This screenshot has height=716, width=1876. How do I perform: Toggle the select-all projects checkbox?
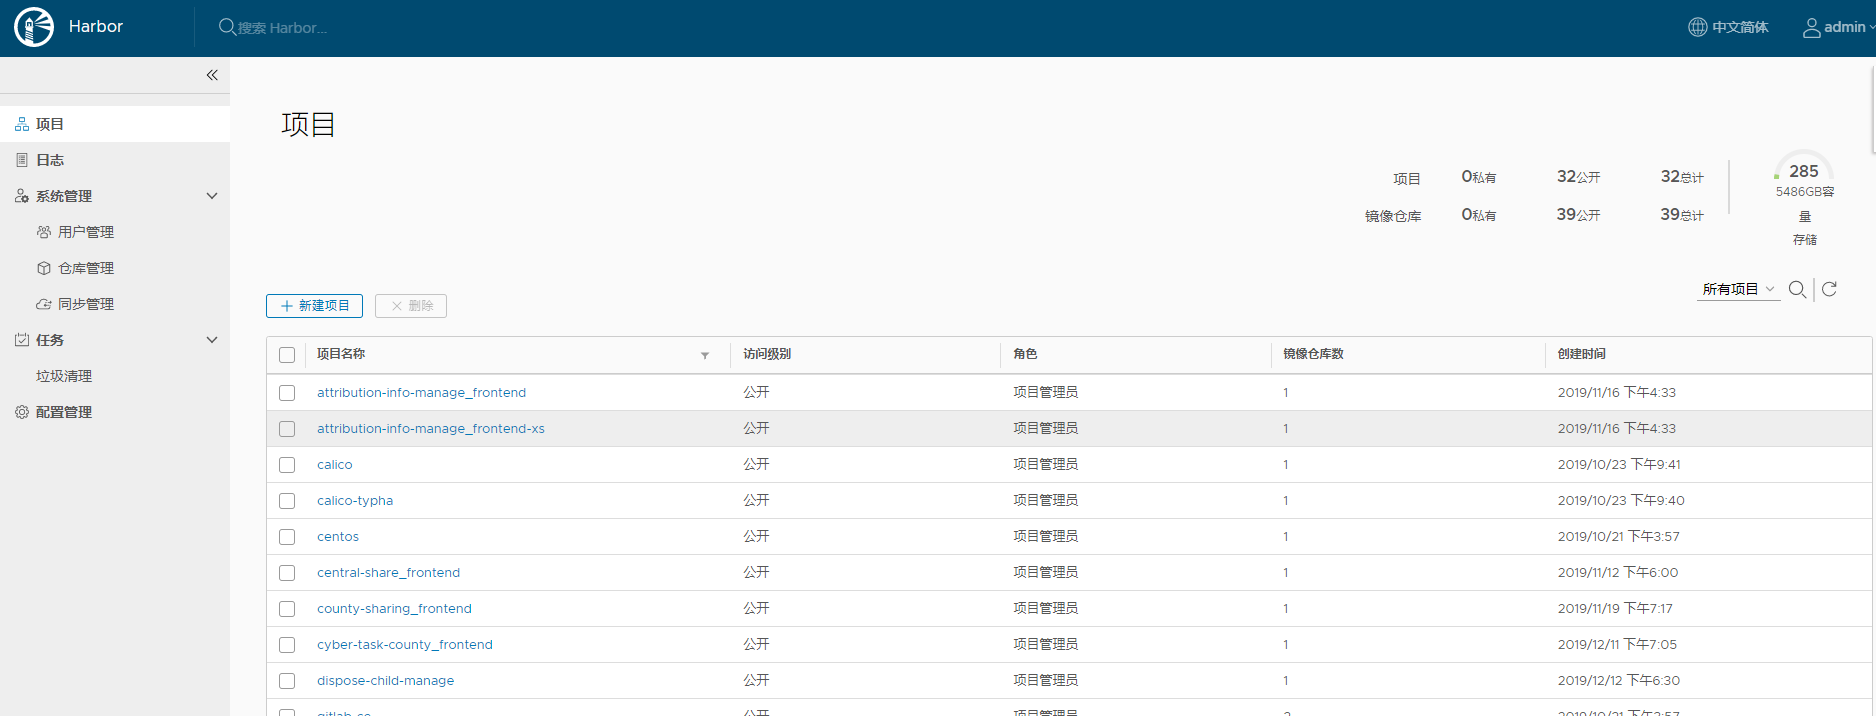[287, 355]
